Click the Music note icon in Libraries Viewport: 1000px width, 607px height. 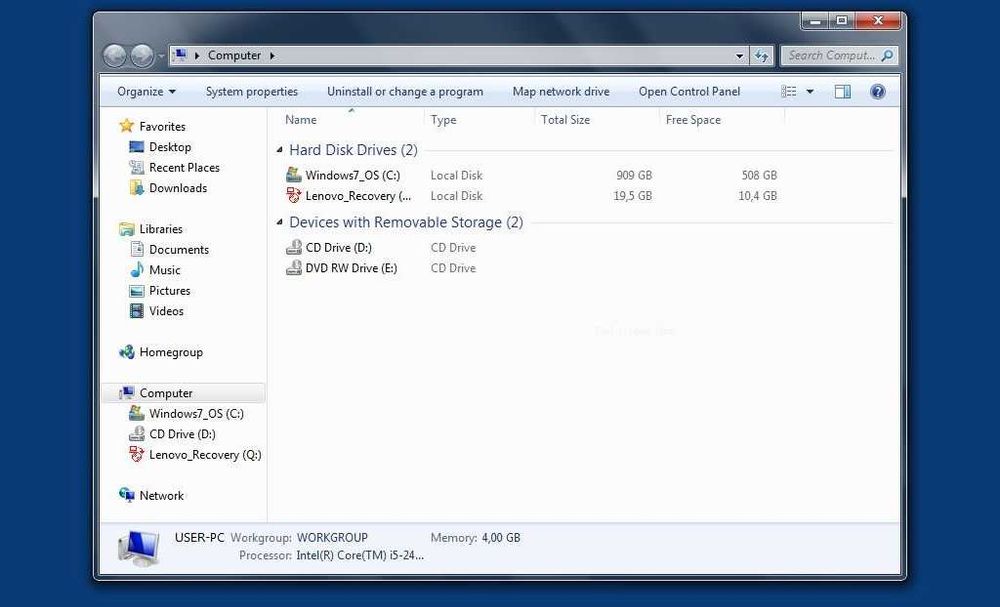pos(136,270)
